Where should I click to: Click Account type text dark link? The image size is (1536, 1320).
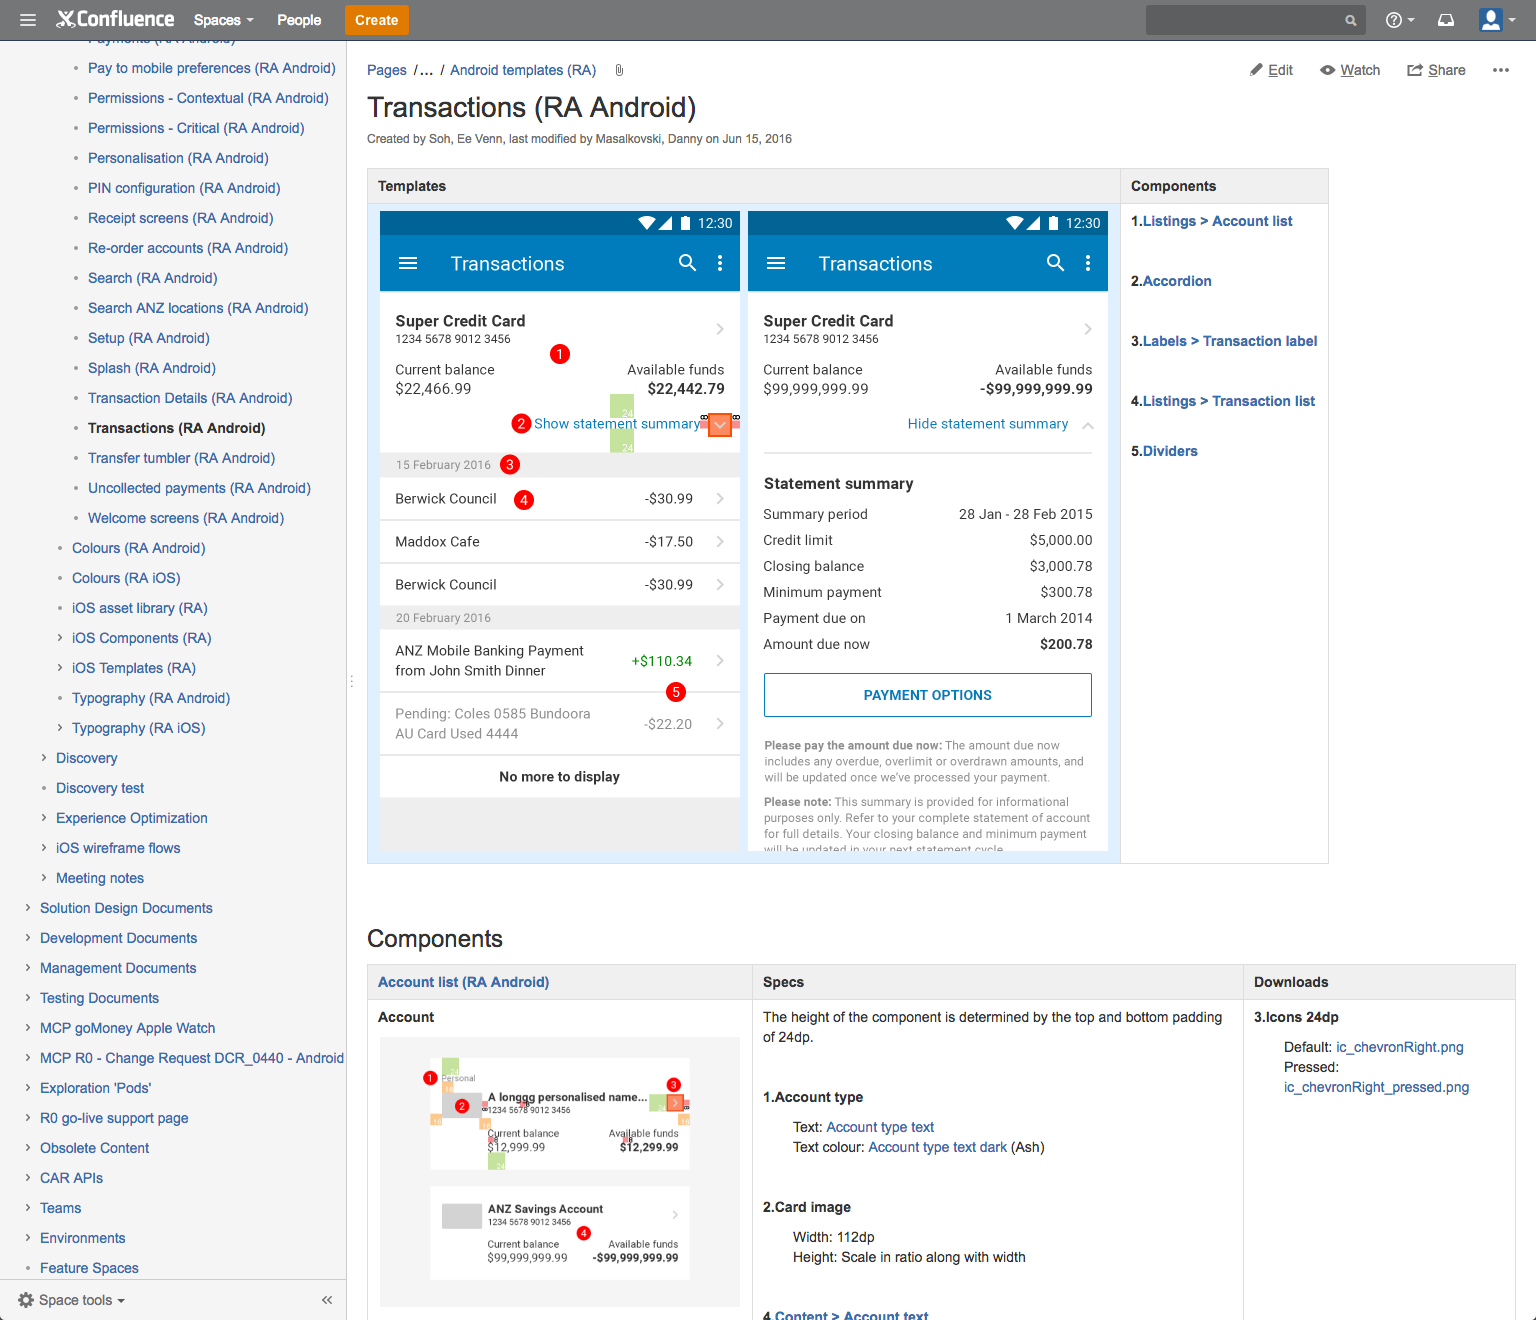point(937,1147)
